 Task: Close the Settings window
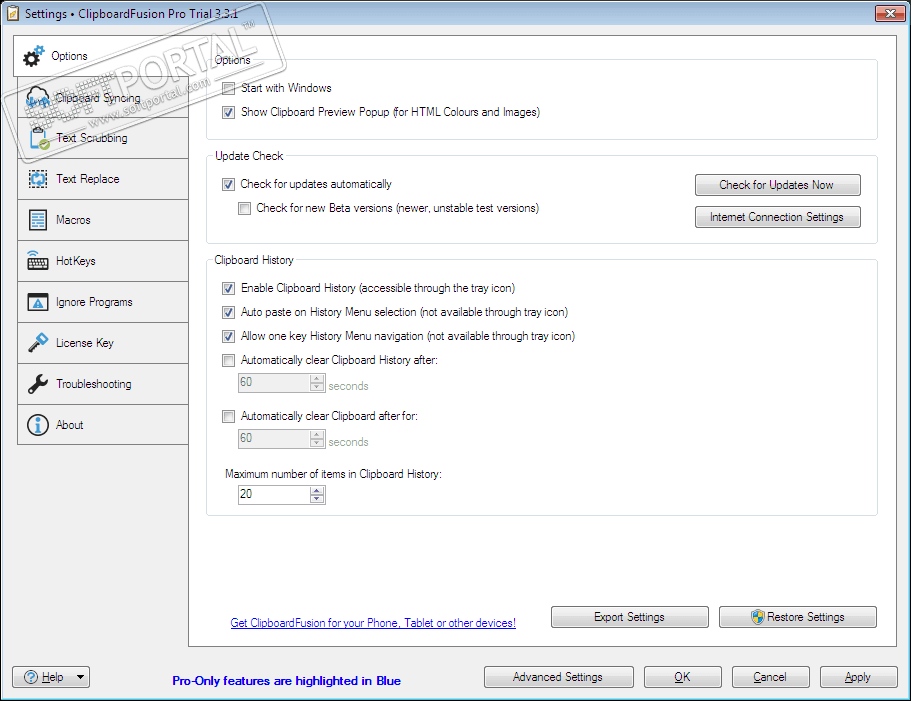click(890, 13)
